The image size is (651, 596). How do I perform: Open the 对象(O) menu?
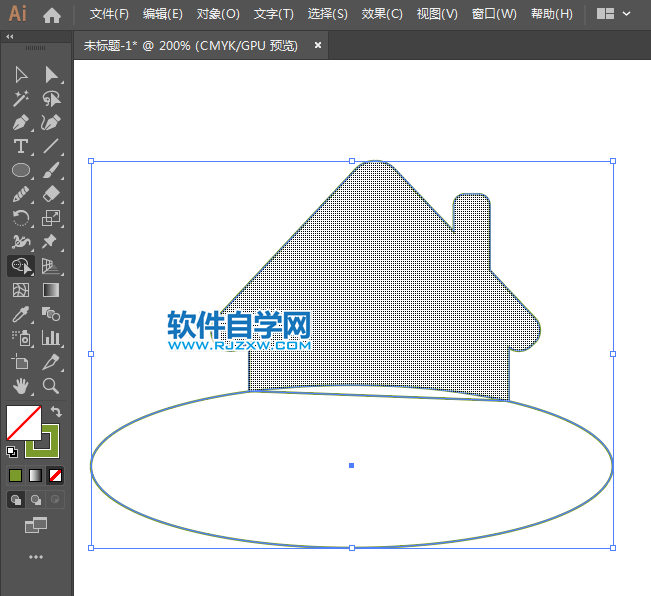coord(218,14)
